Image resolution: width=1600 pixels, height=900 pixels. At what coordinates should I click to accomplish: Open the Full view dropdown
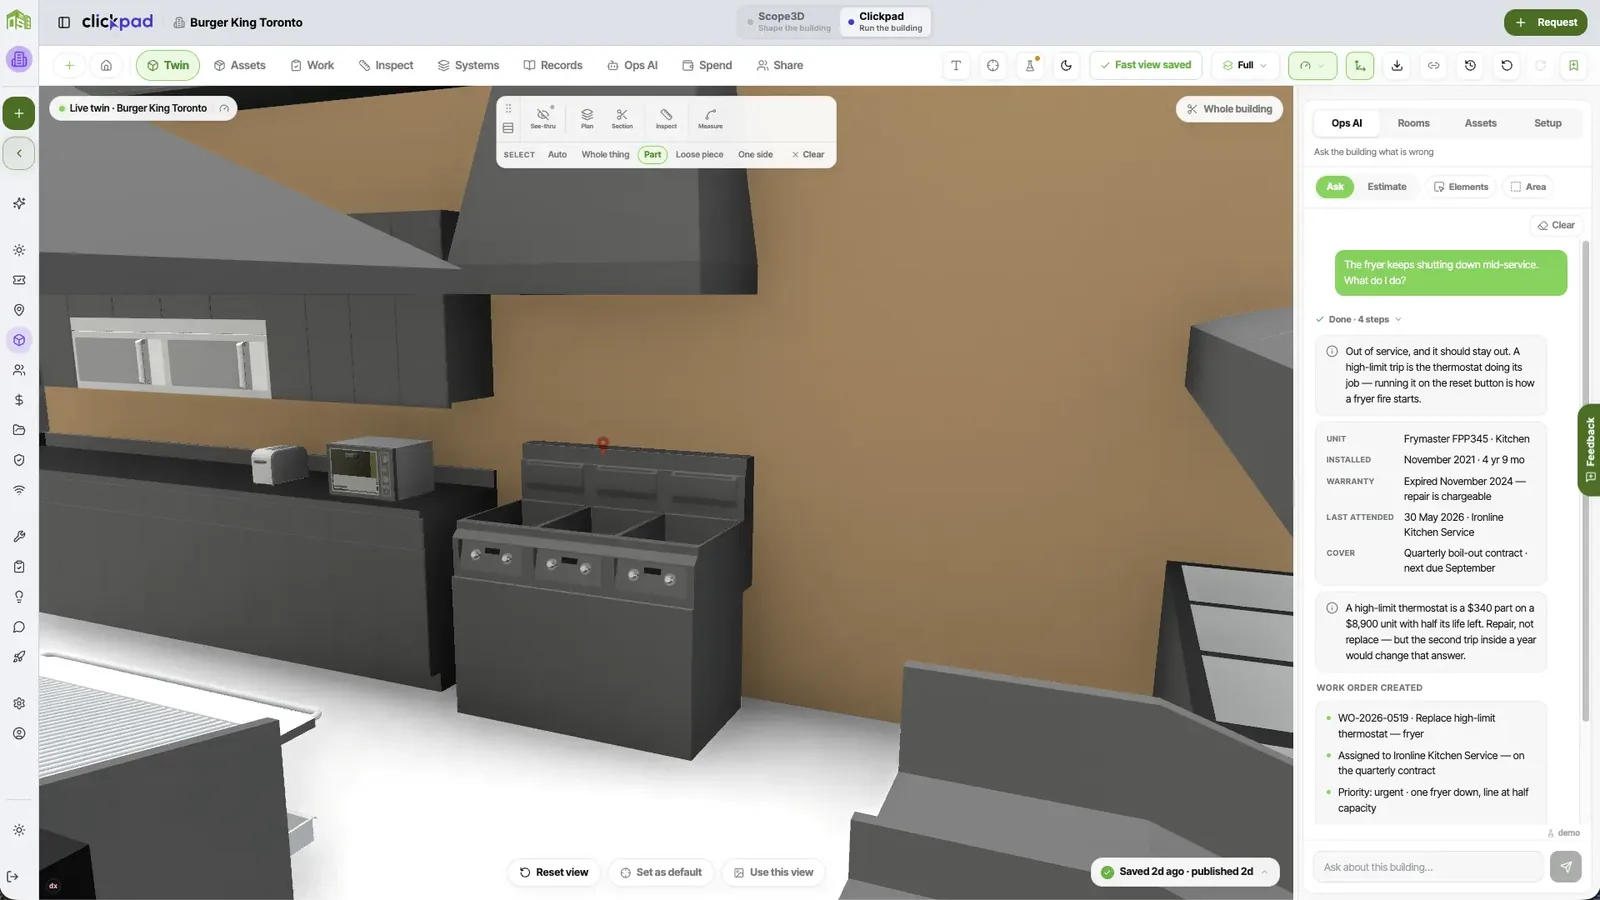pos(1245,65)
